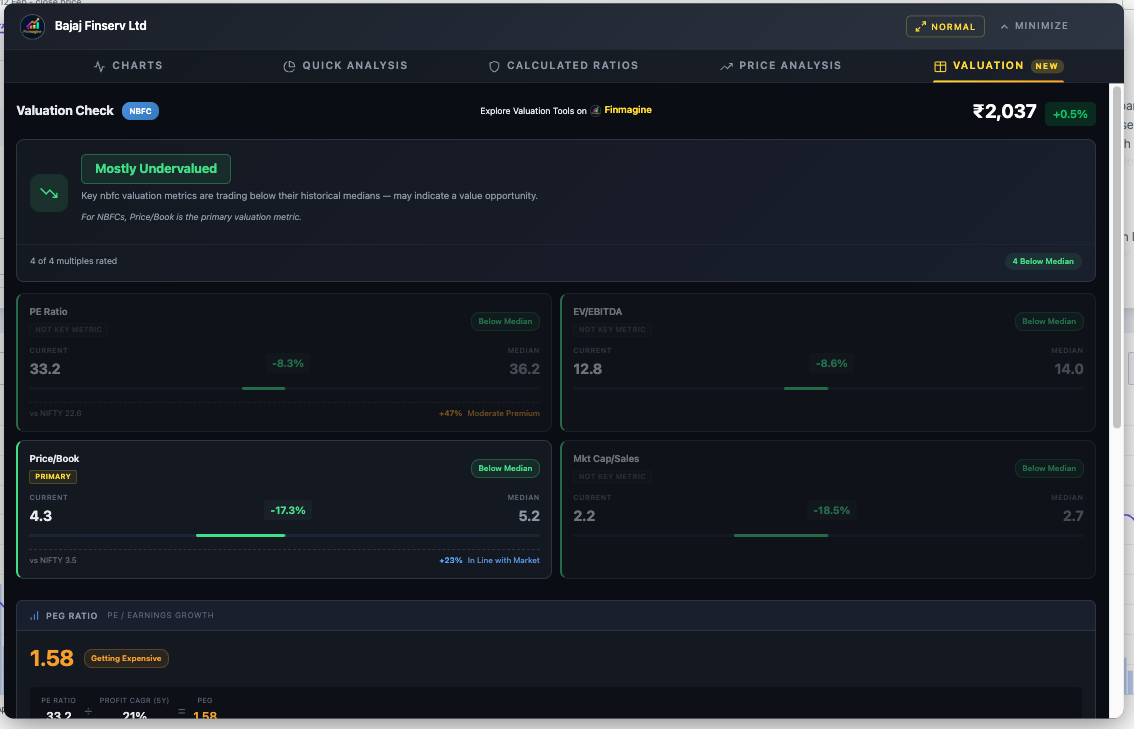Switch to the Valuation tab

[x=987, y=66]
